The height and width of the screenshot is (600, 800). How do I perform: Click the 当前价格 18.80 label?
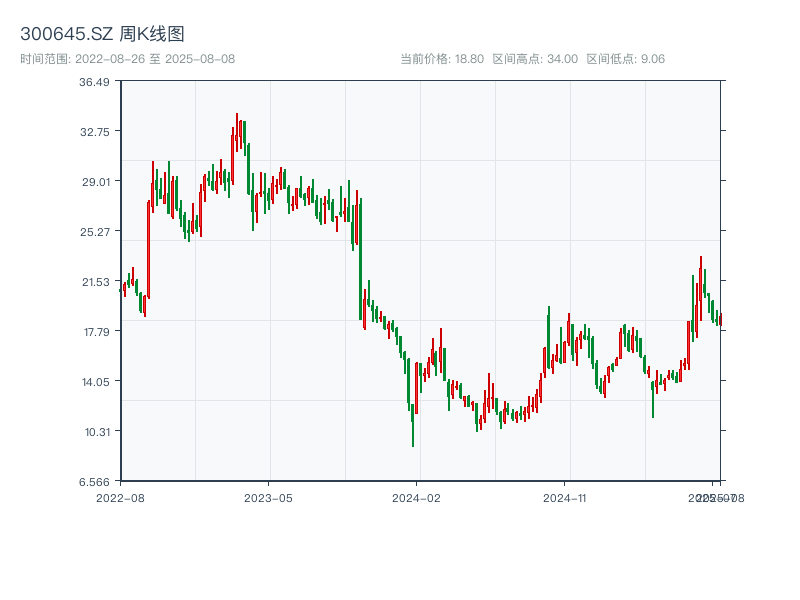[x=441, y=59]
